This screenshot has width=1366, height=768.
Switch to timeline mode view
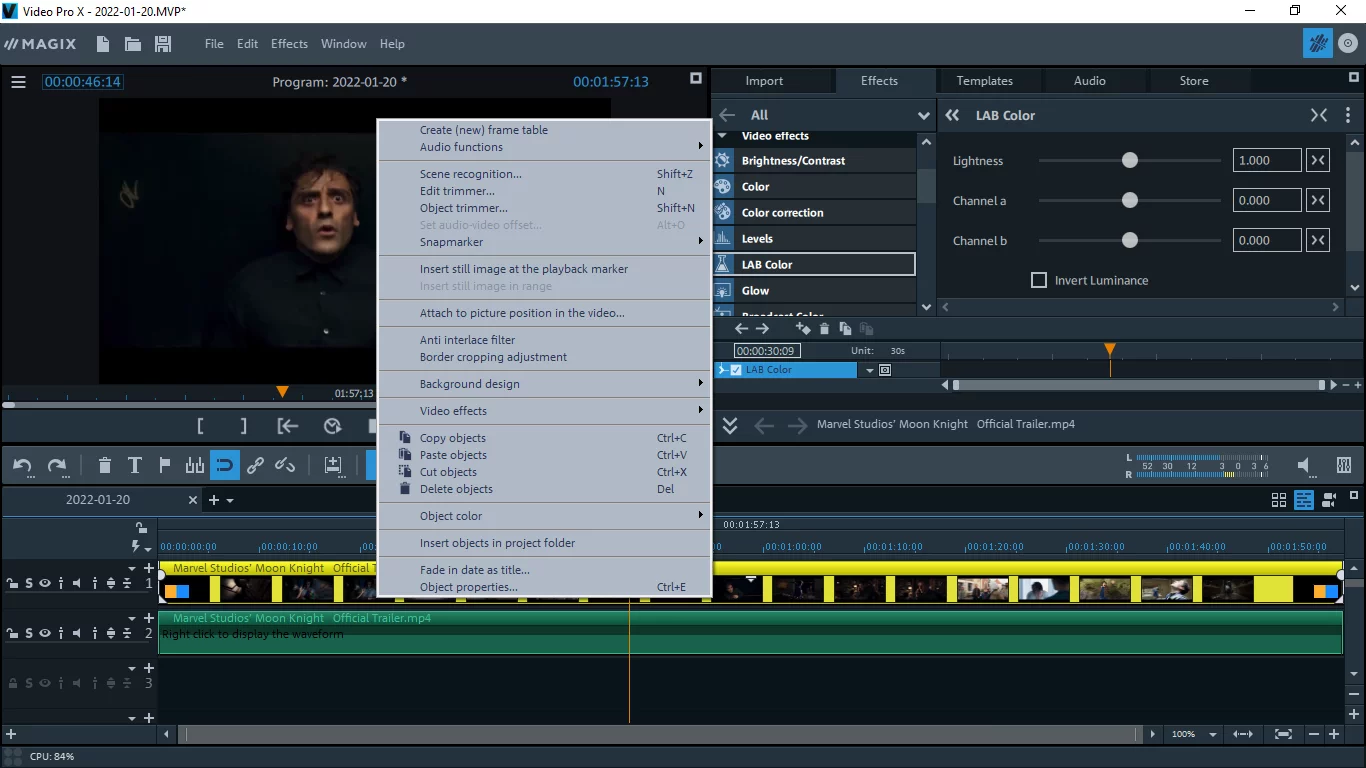[x=1304, y=500]
